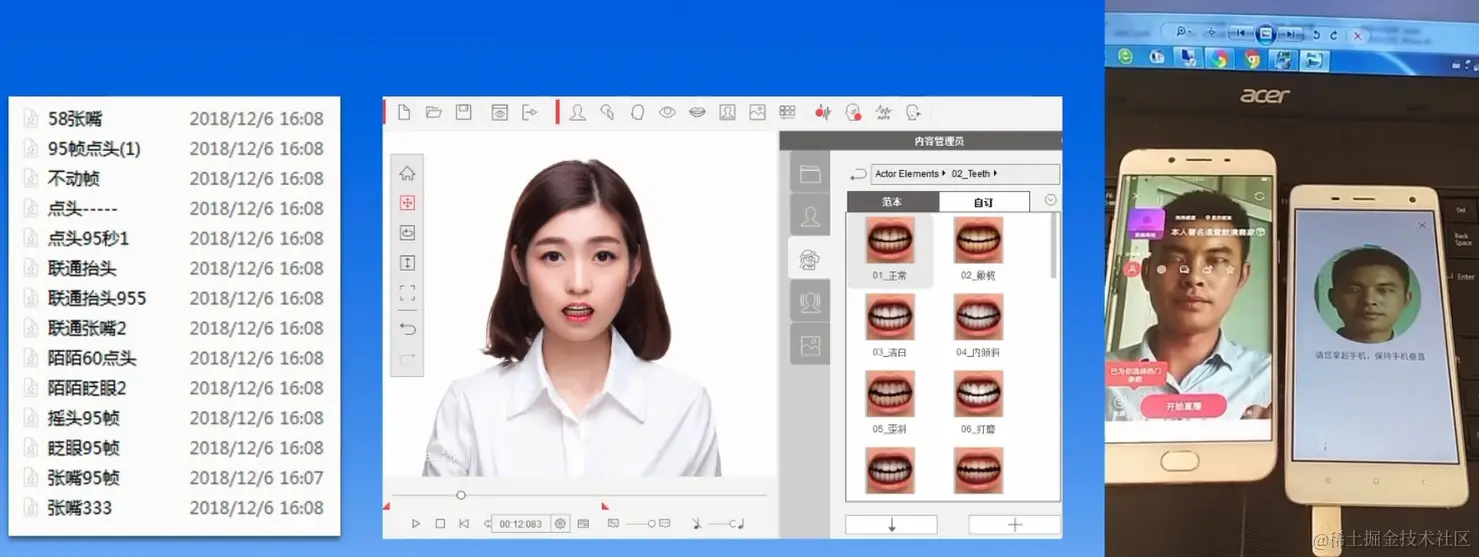Select the red move camera tool

click(x=407, y=202)
